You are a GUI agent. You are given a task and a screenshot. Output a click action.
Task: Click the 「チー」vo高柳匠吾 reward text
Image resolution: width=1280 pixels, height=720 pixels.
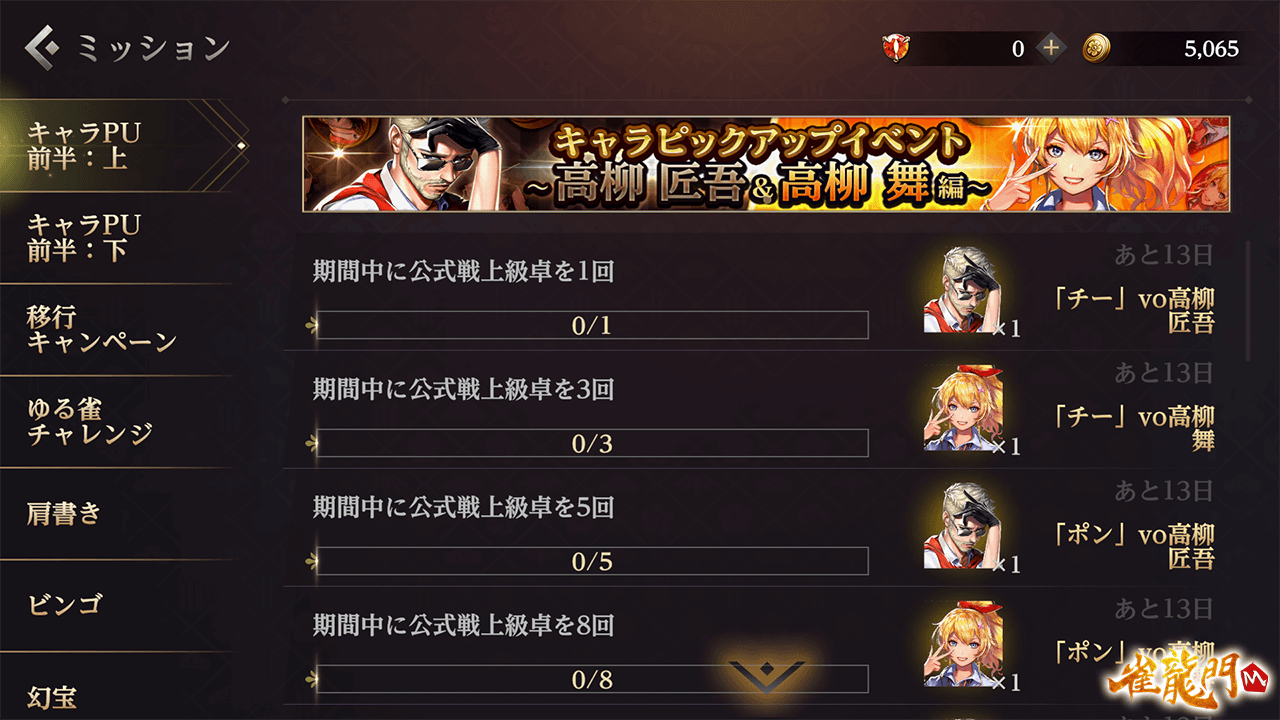tap(1134, 310)
